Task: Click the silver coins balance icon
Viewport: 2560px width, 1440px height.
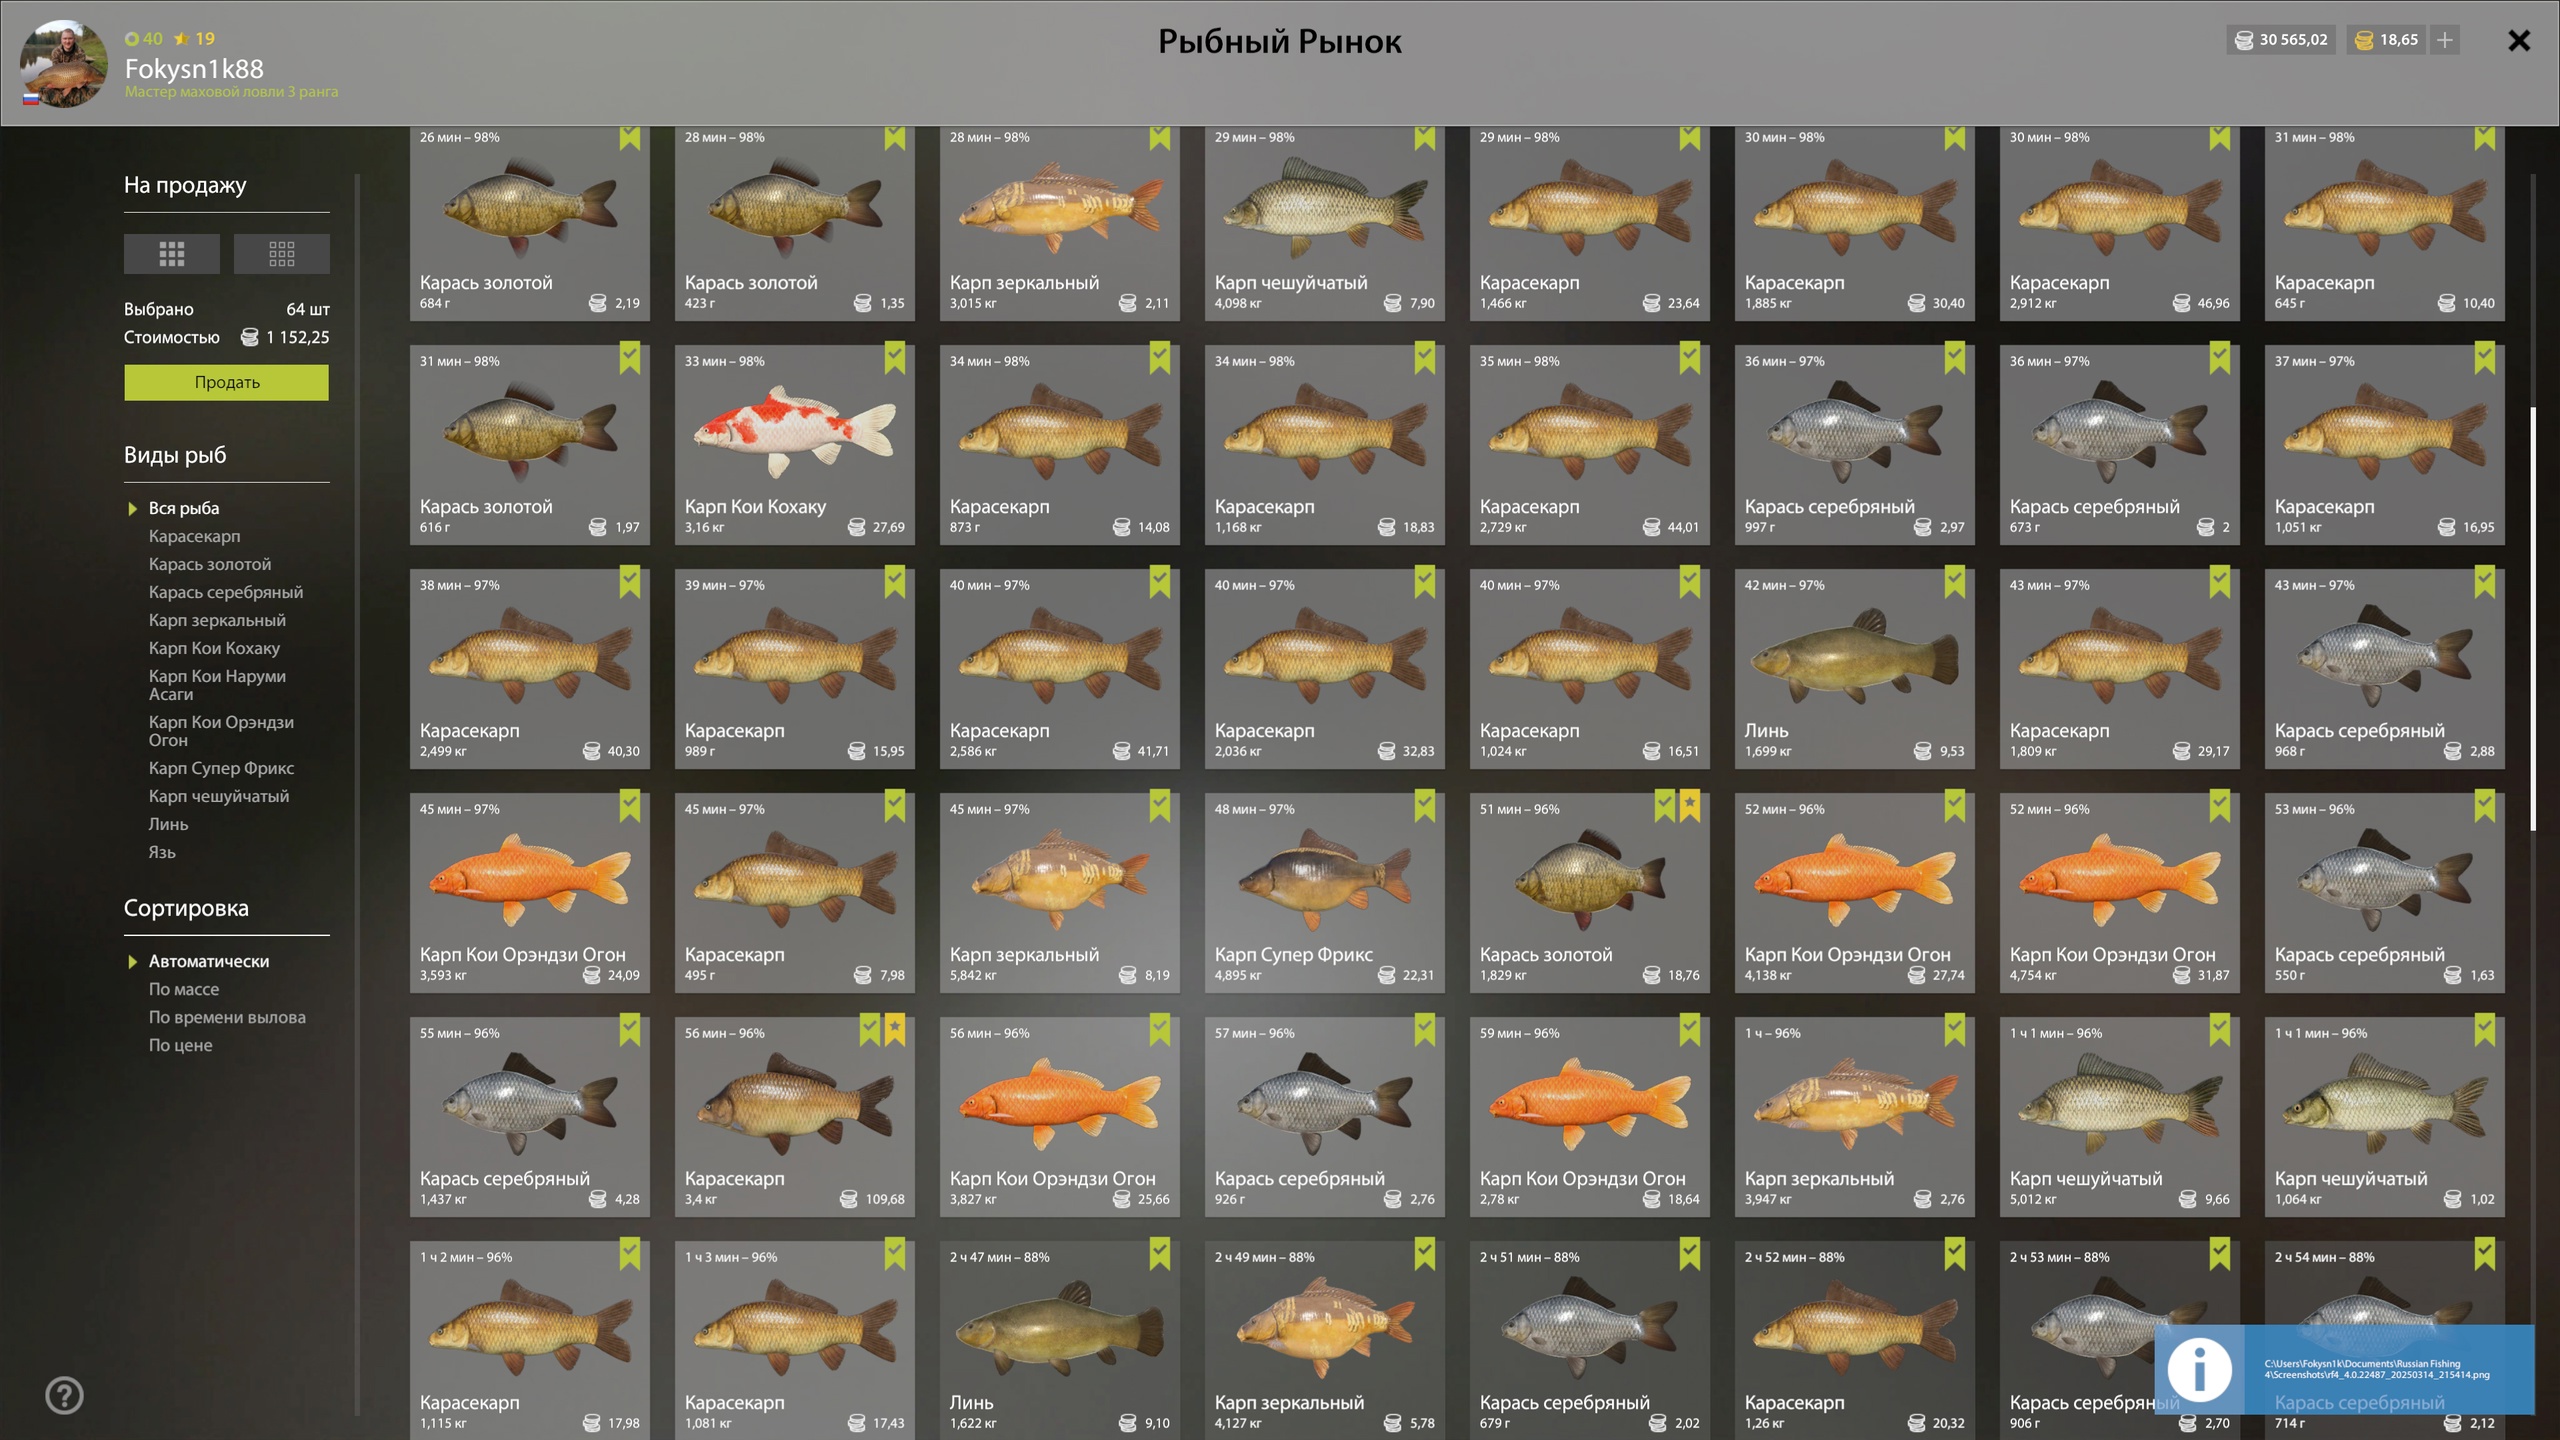Action: point(2244,40)
